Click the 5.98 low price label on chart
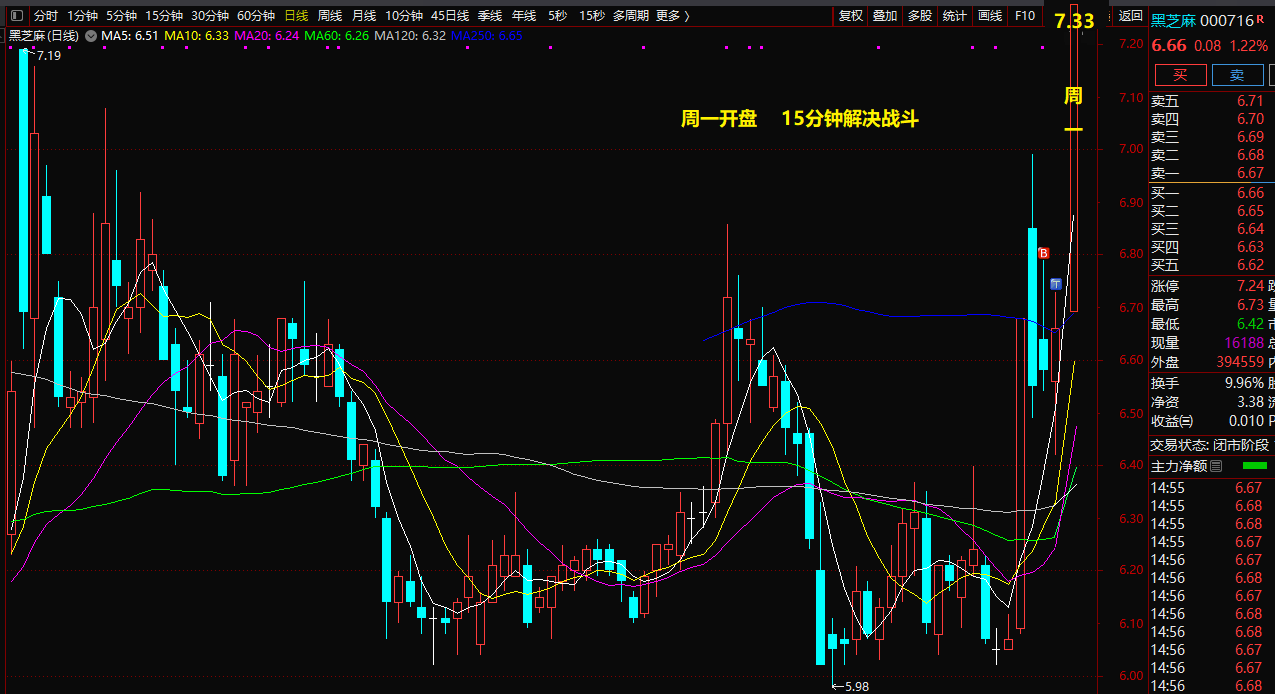This screenshot has height=694, width=1275. pyautogui.click(x=856, y=687)
